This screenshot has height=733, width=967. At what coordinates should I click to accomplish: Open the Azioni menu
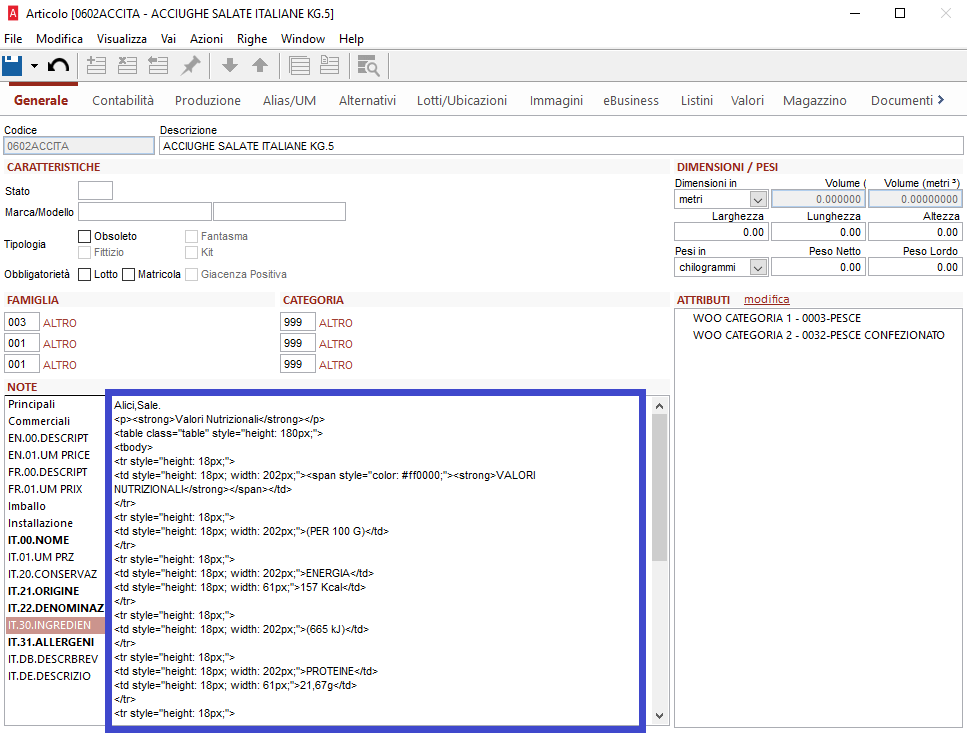click(x=206, y=39)
